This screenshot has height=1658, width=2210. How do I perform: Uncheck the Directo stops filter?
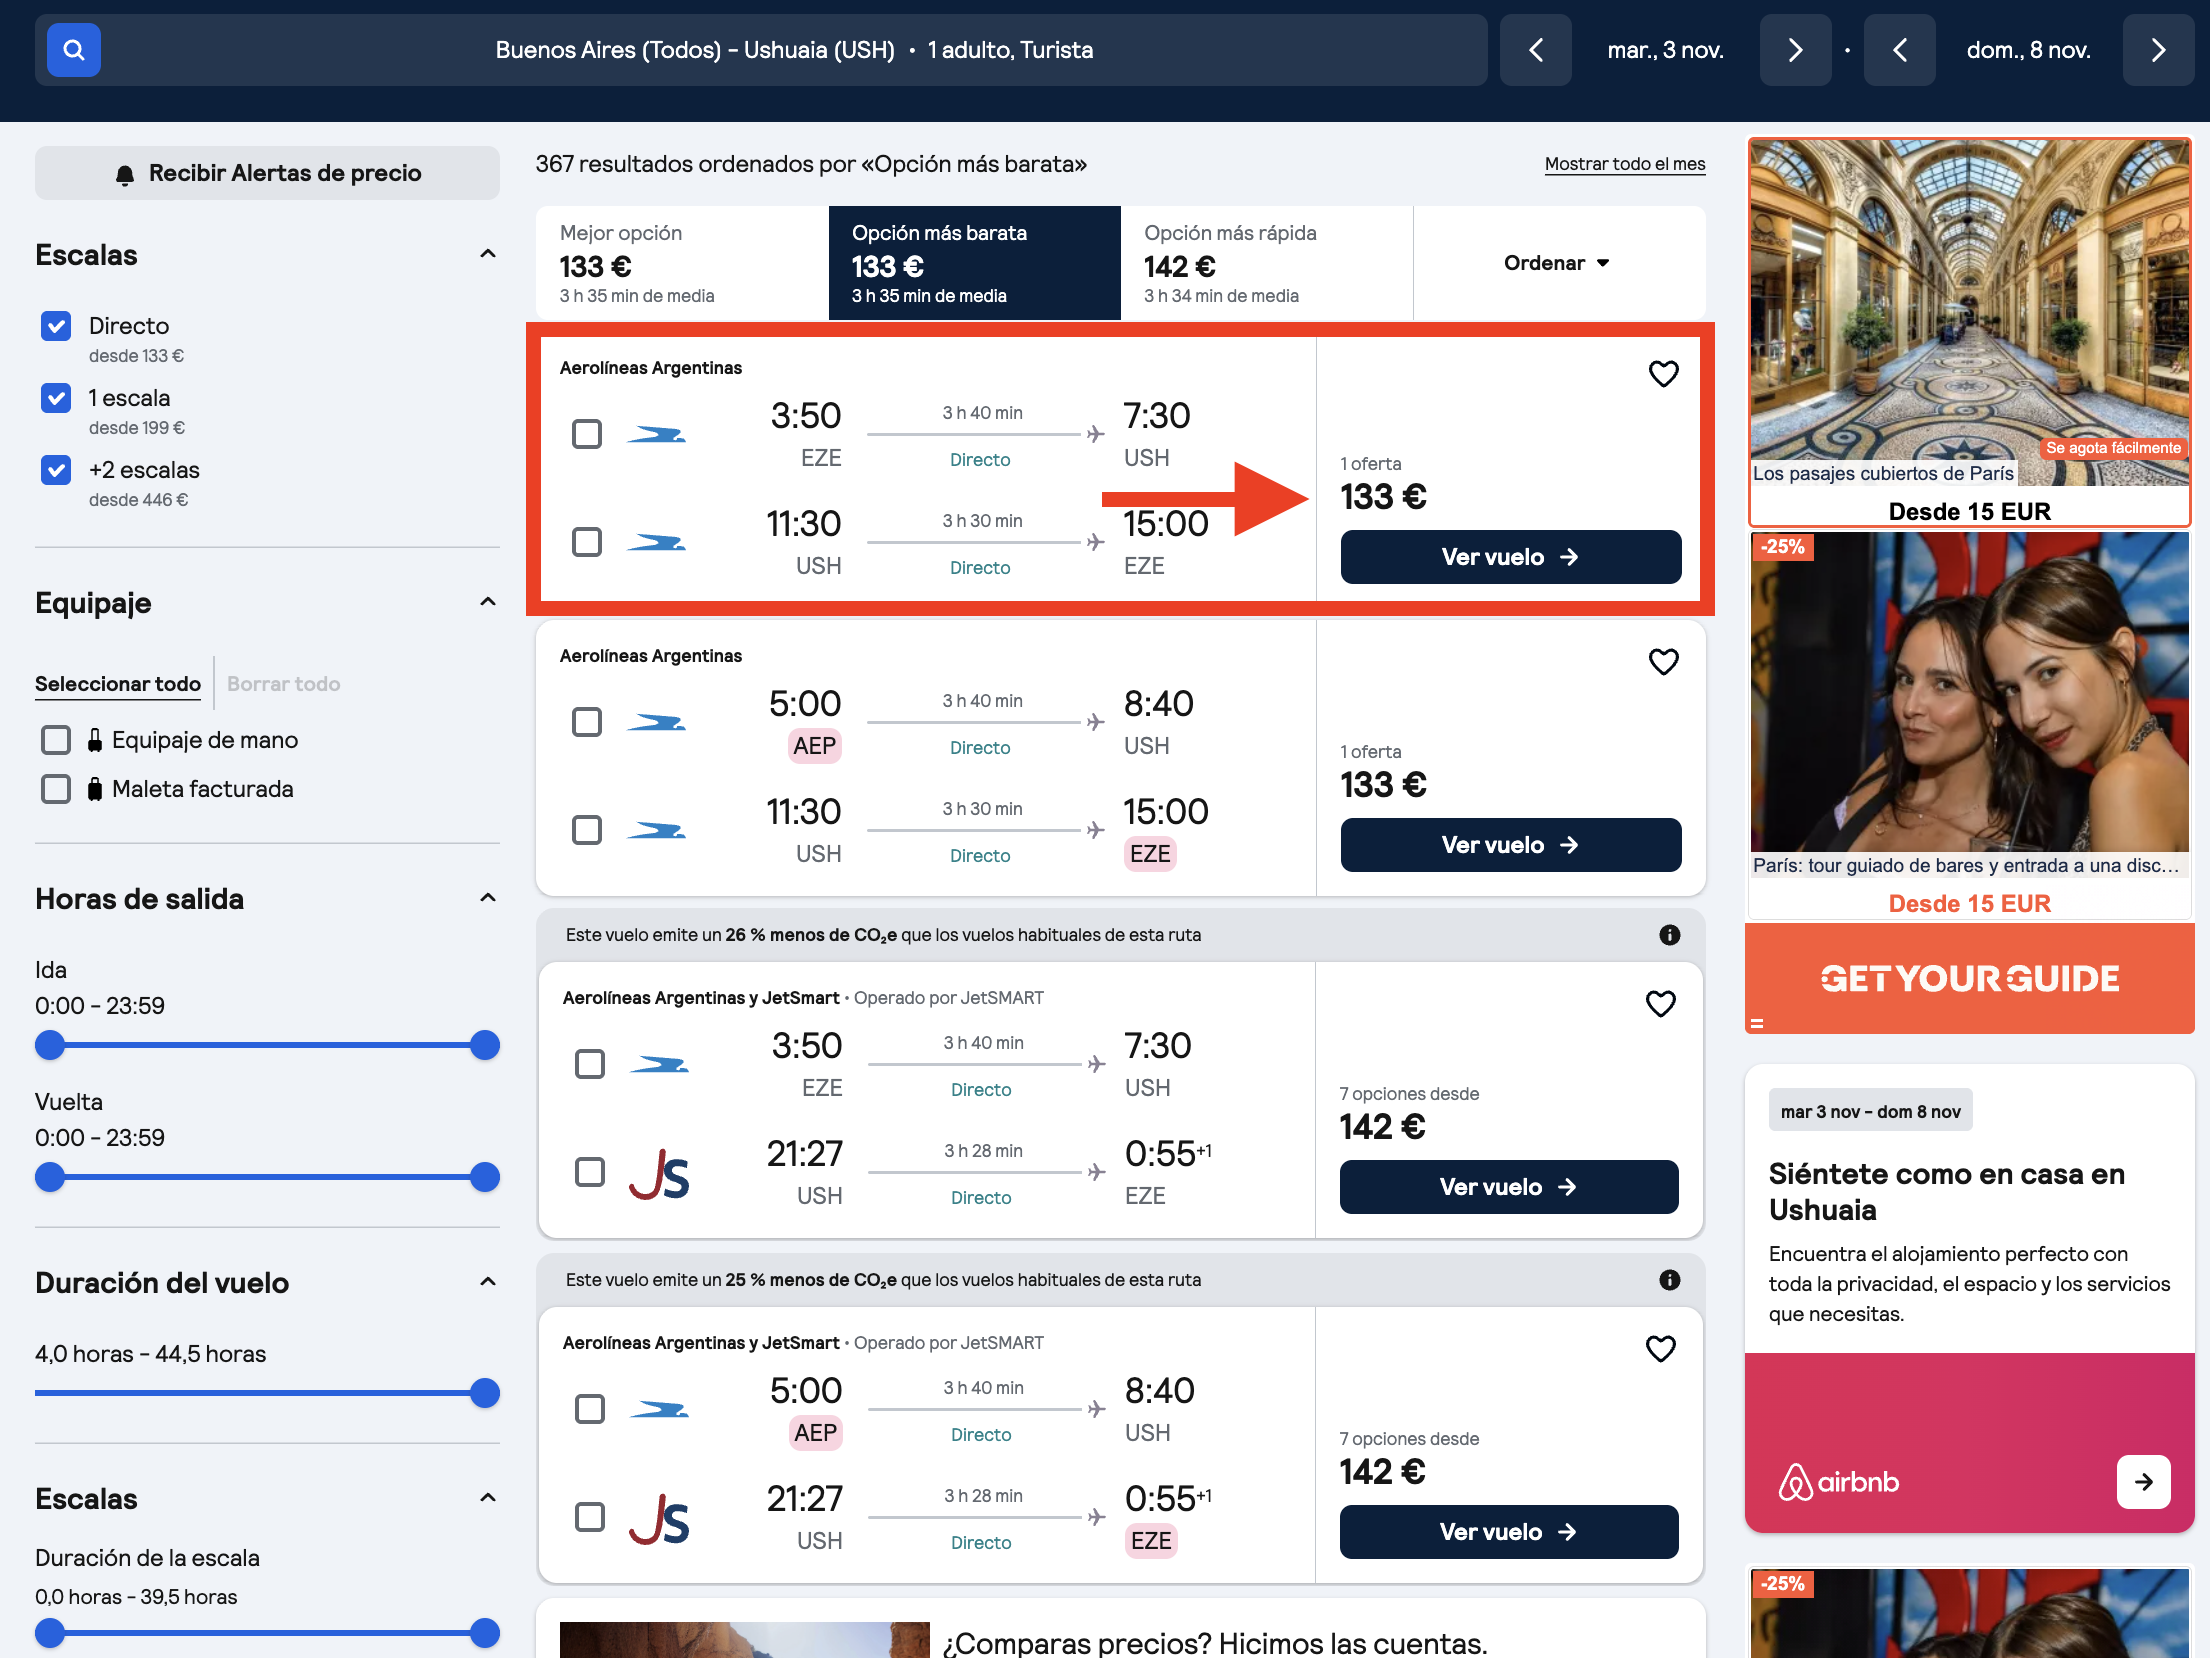click(56, 326)
